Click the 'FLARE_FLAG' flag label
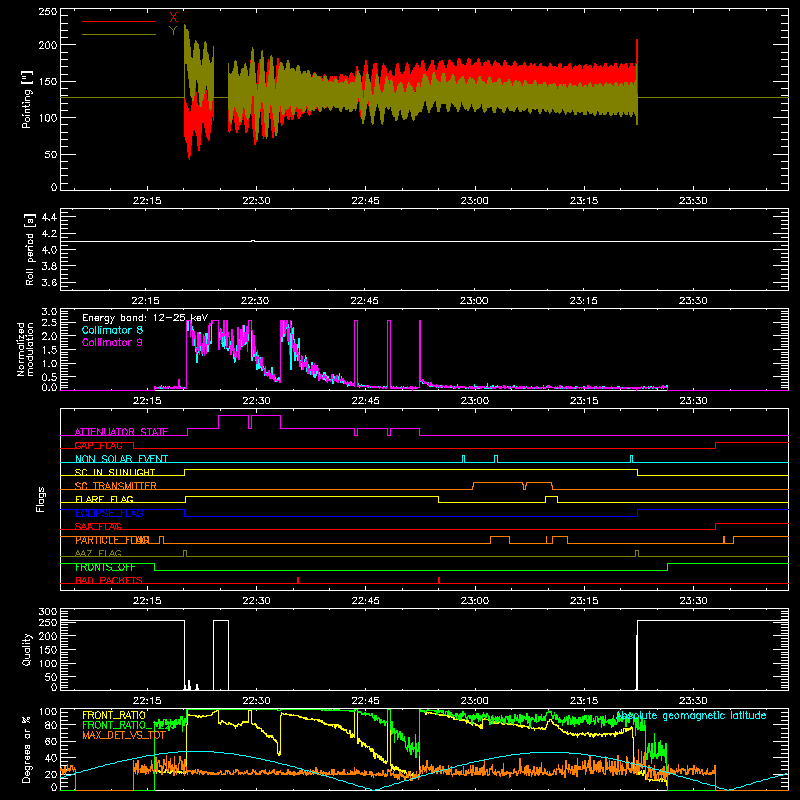Screen dimensions: 800x800 click(104, 499)
